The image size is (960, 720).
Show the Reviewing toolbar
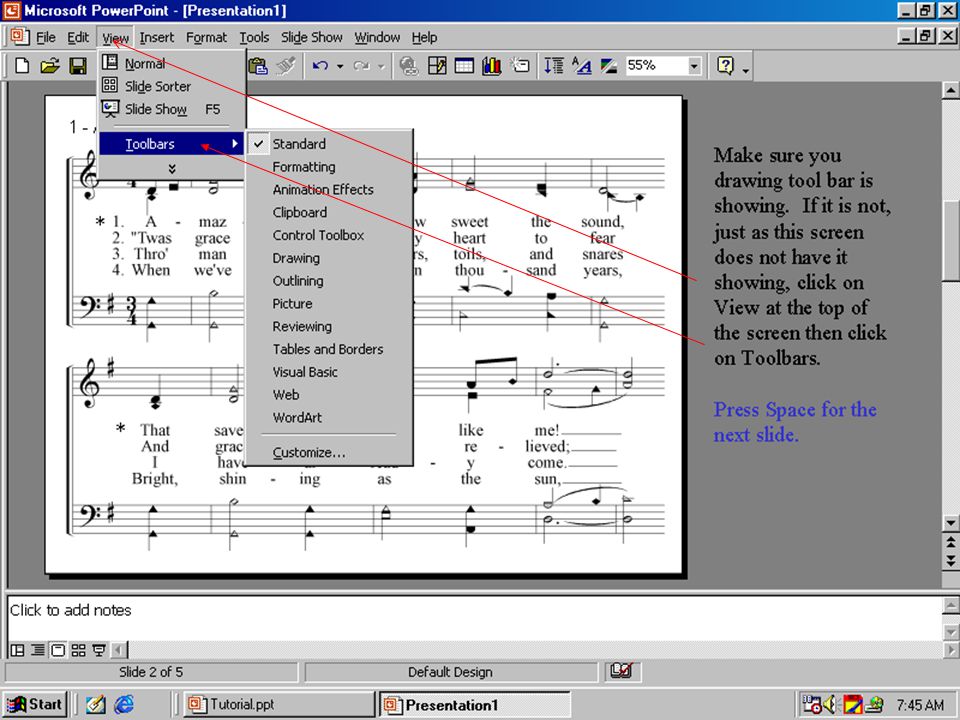(329, 326)
